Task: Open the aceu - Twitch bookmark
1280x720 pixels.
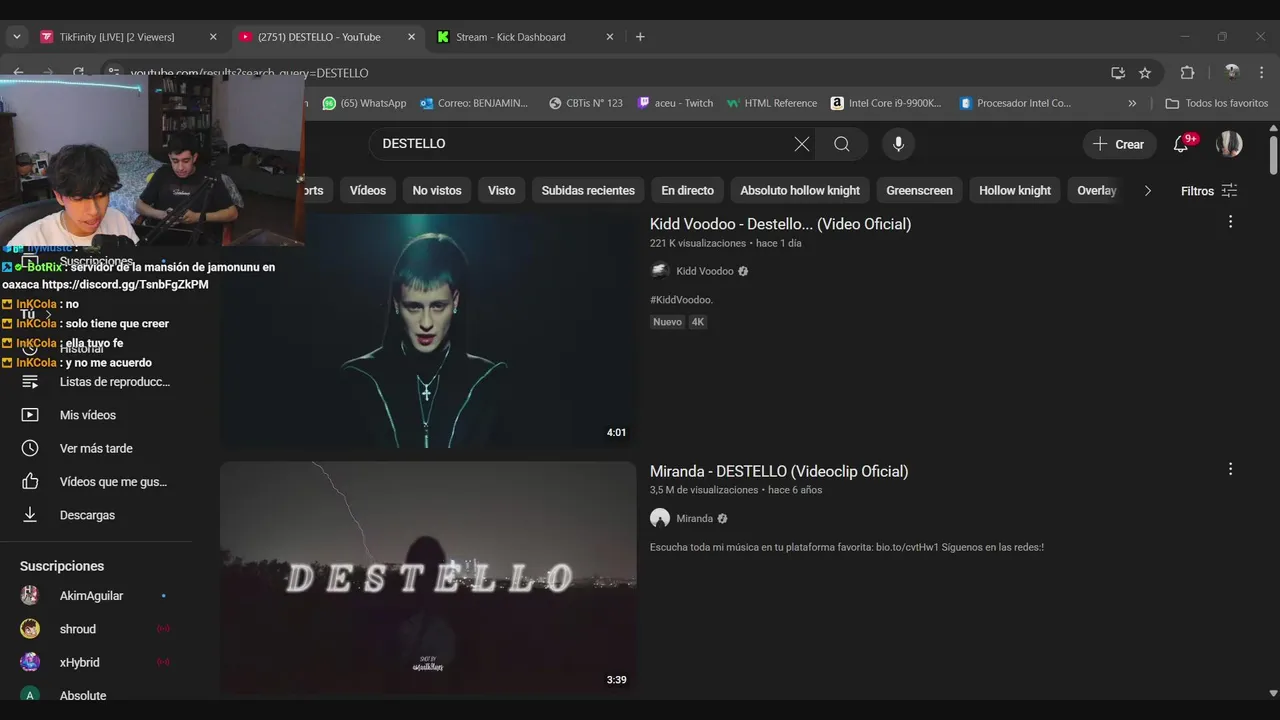Action: [x=676, y=103]
